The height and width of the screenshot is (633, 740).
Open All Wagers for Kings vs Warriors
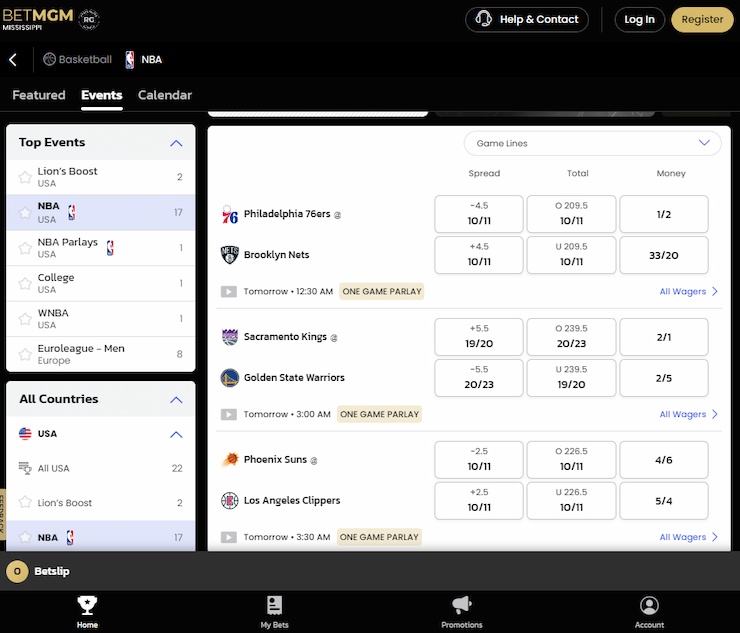(689, 414)
